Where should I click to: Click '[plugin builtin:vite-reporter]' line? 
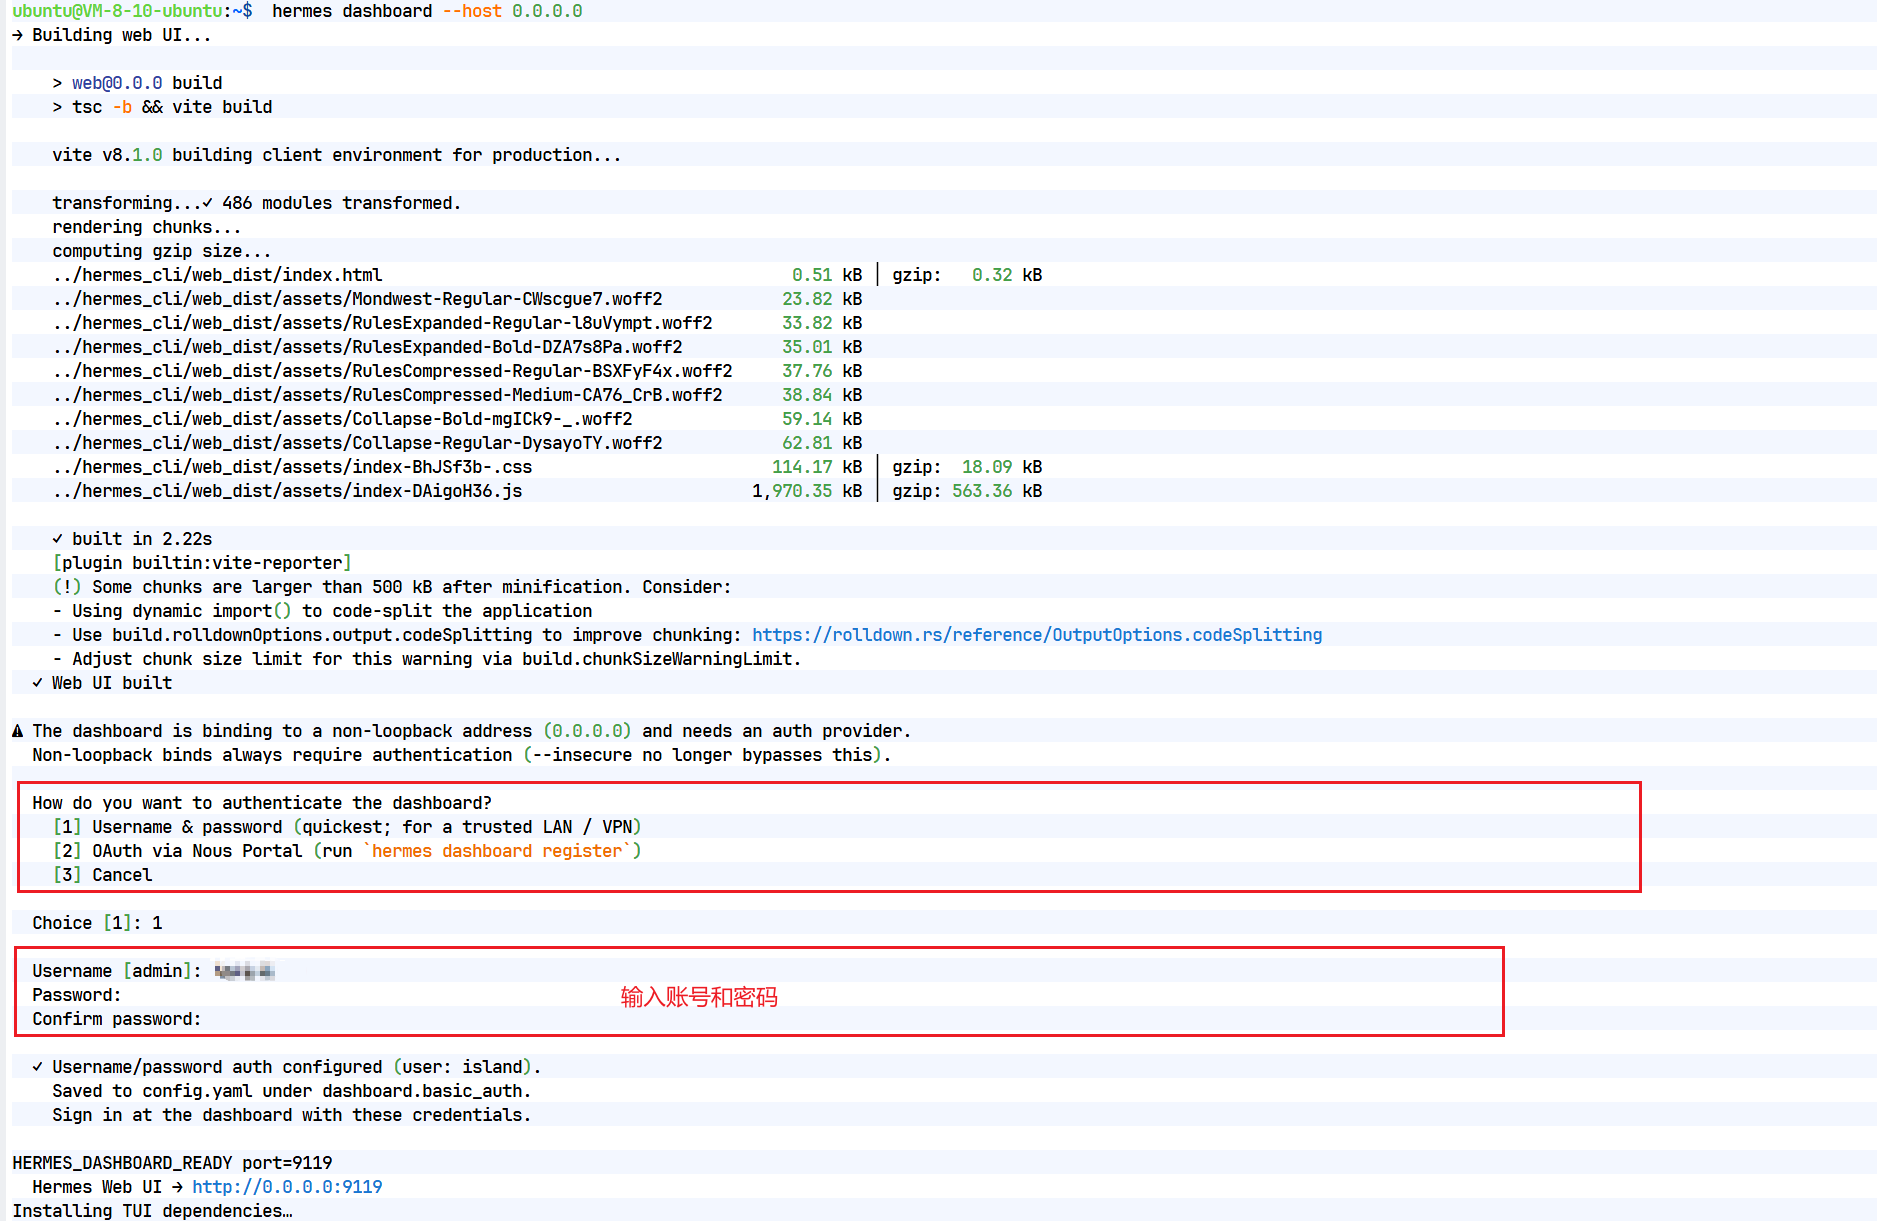click(202, 563)
